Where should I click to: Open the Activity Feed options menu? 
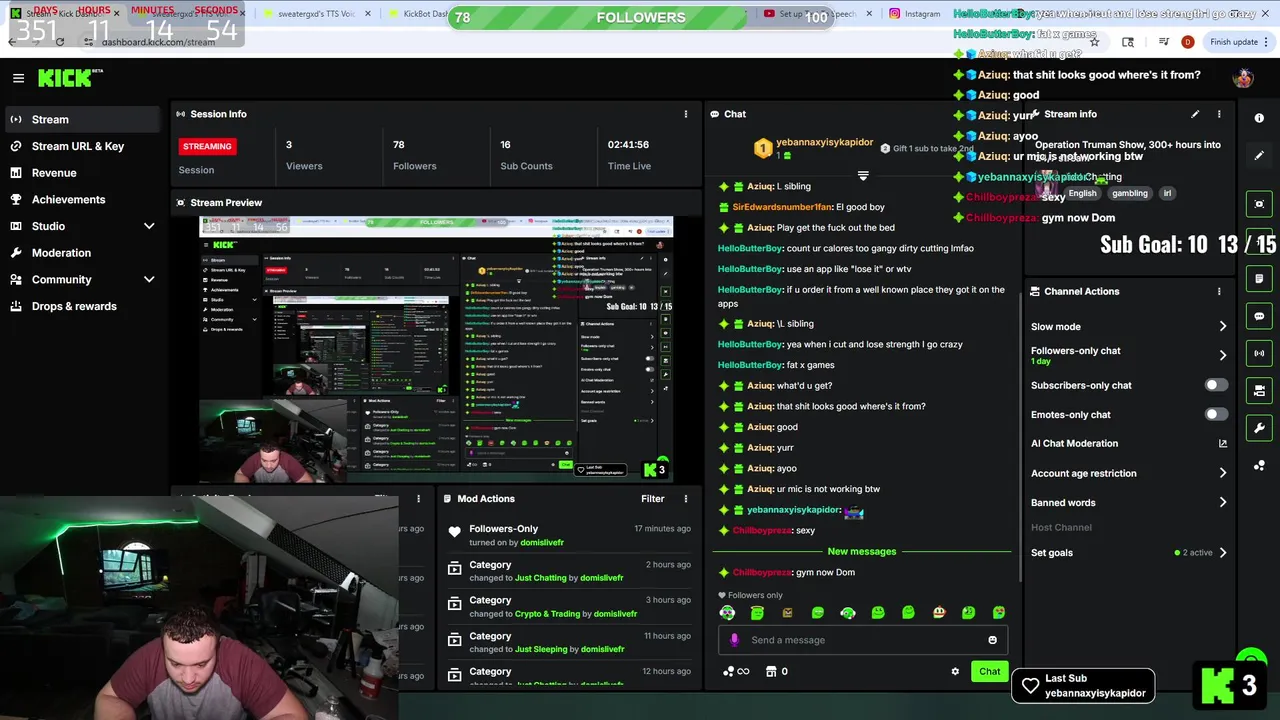tap(418, 498)
